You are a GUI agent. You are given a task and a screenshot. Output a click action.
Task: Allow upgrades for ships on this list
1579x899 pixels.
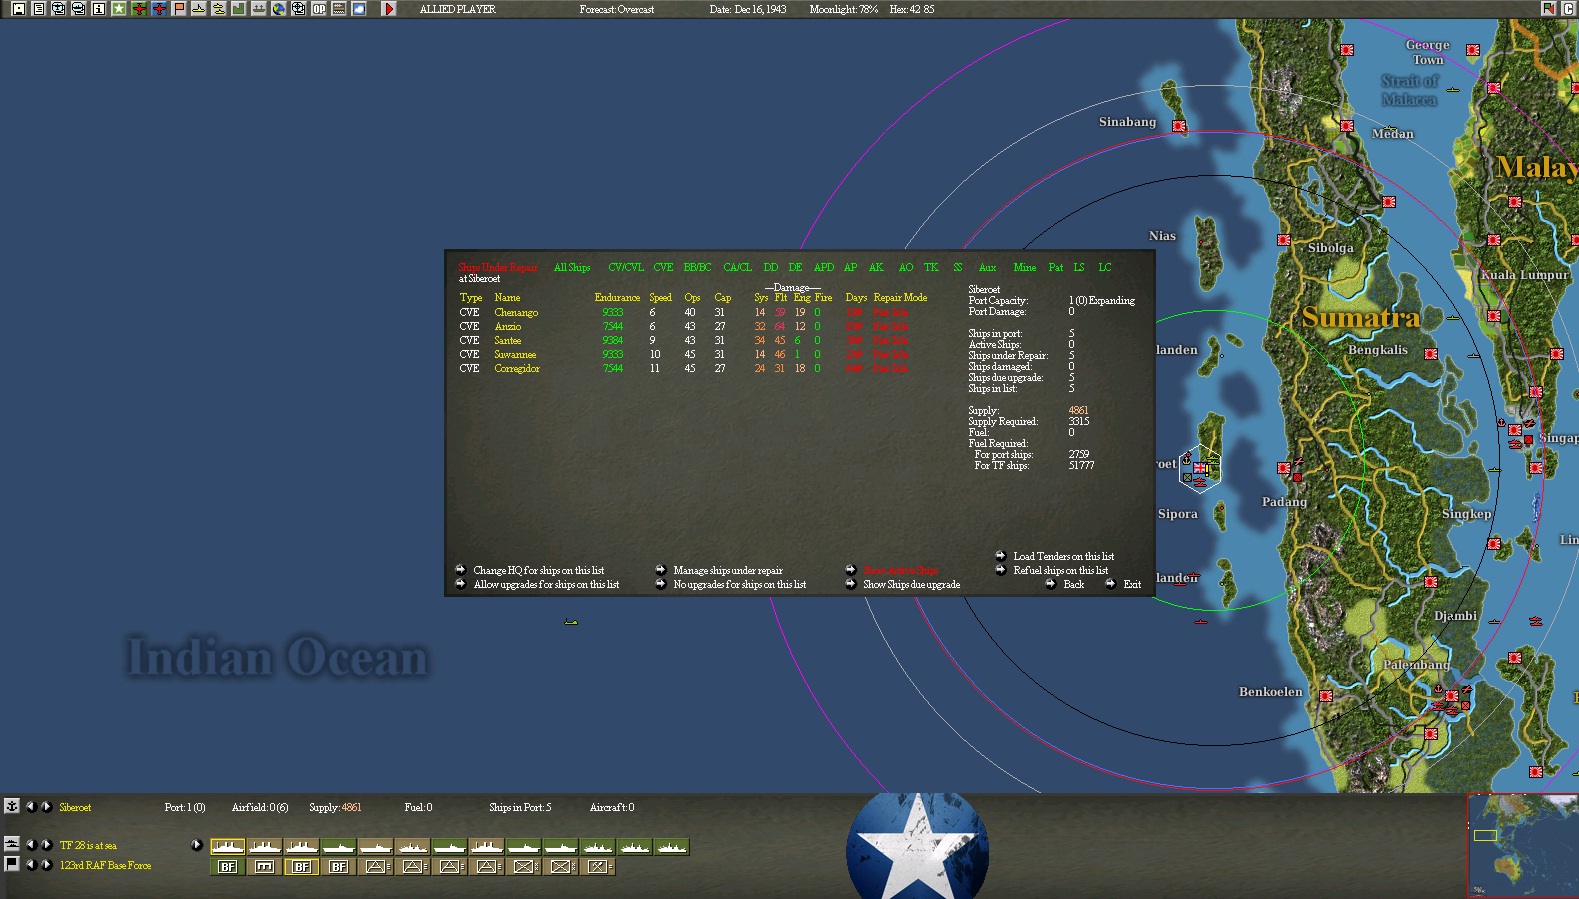tap(546, 584)
